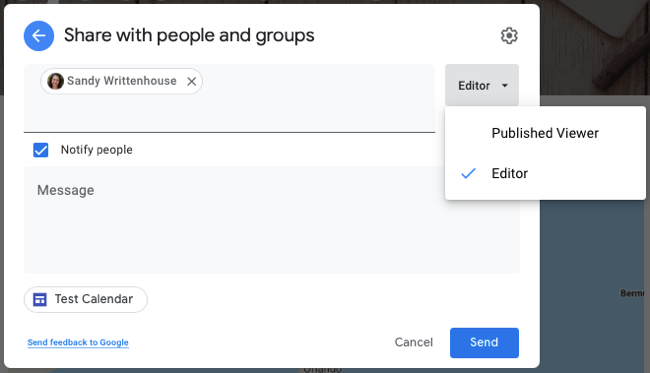Click into the Message text area
650x373 pixels.
pos(272,220)
